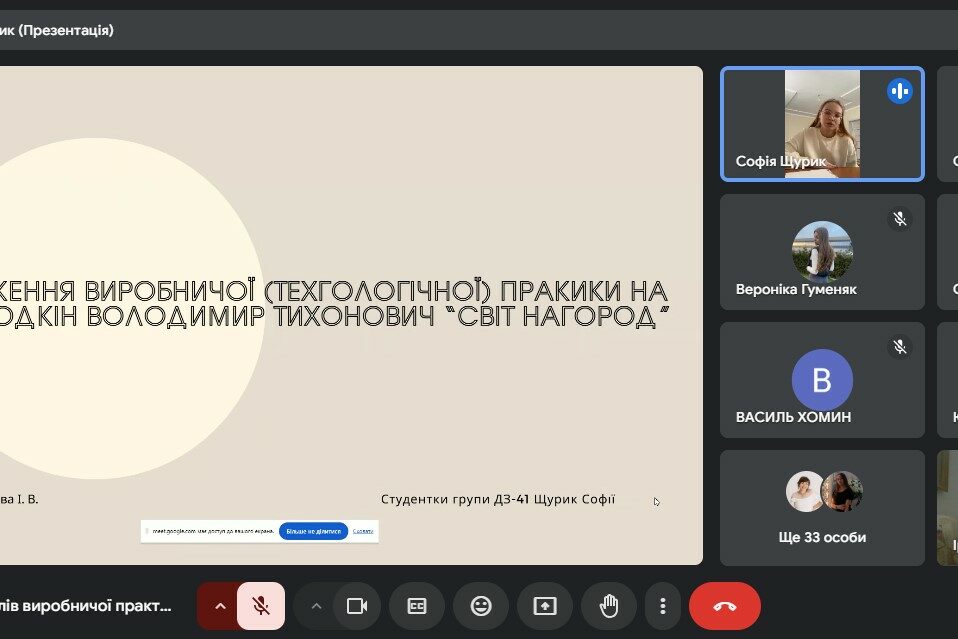958x639 pixels.
Task: Click muted mic icon on Вероніка Гуменяк tile
Action: [x=899, y=218]
